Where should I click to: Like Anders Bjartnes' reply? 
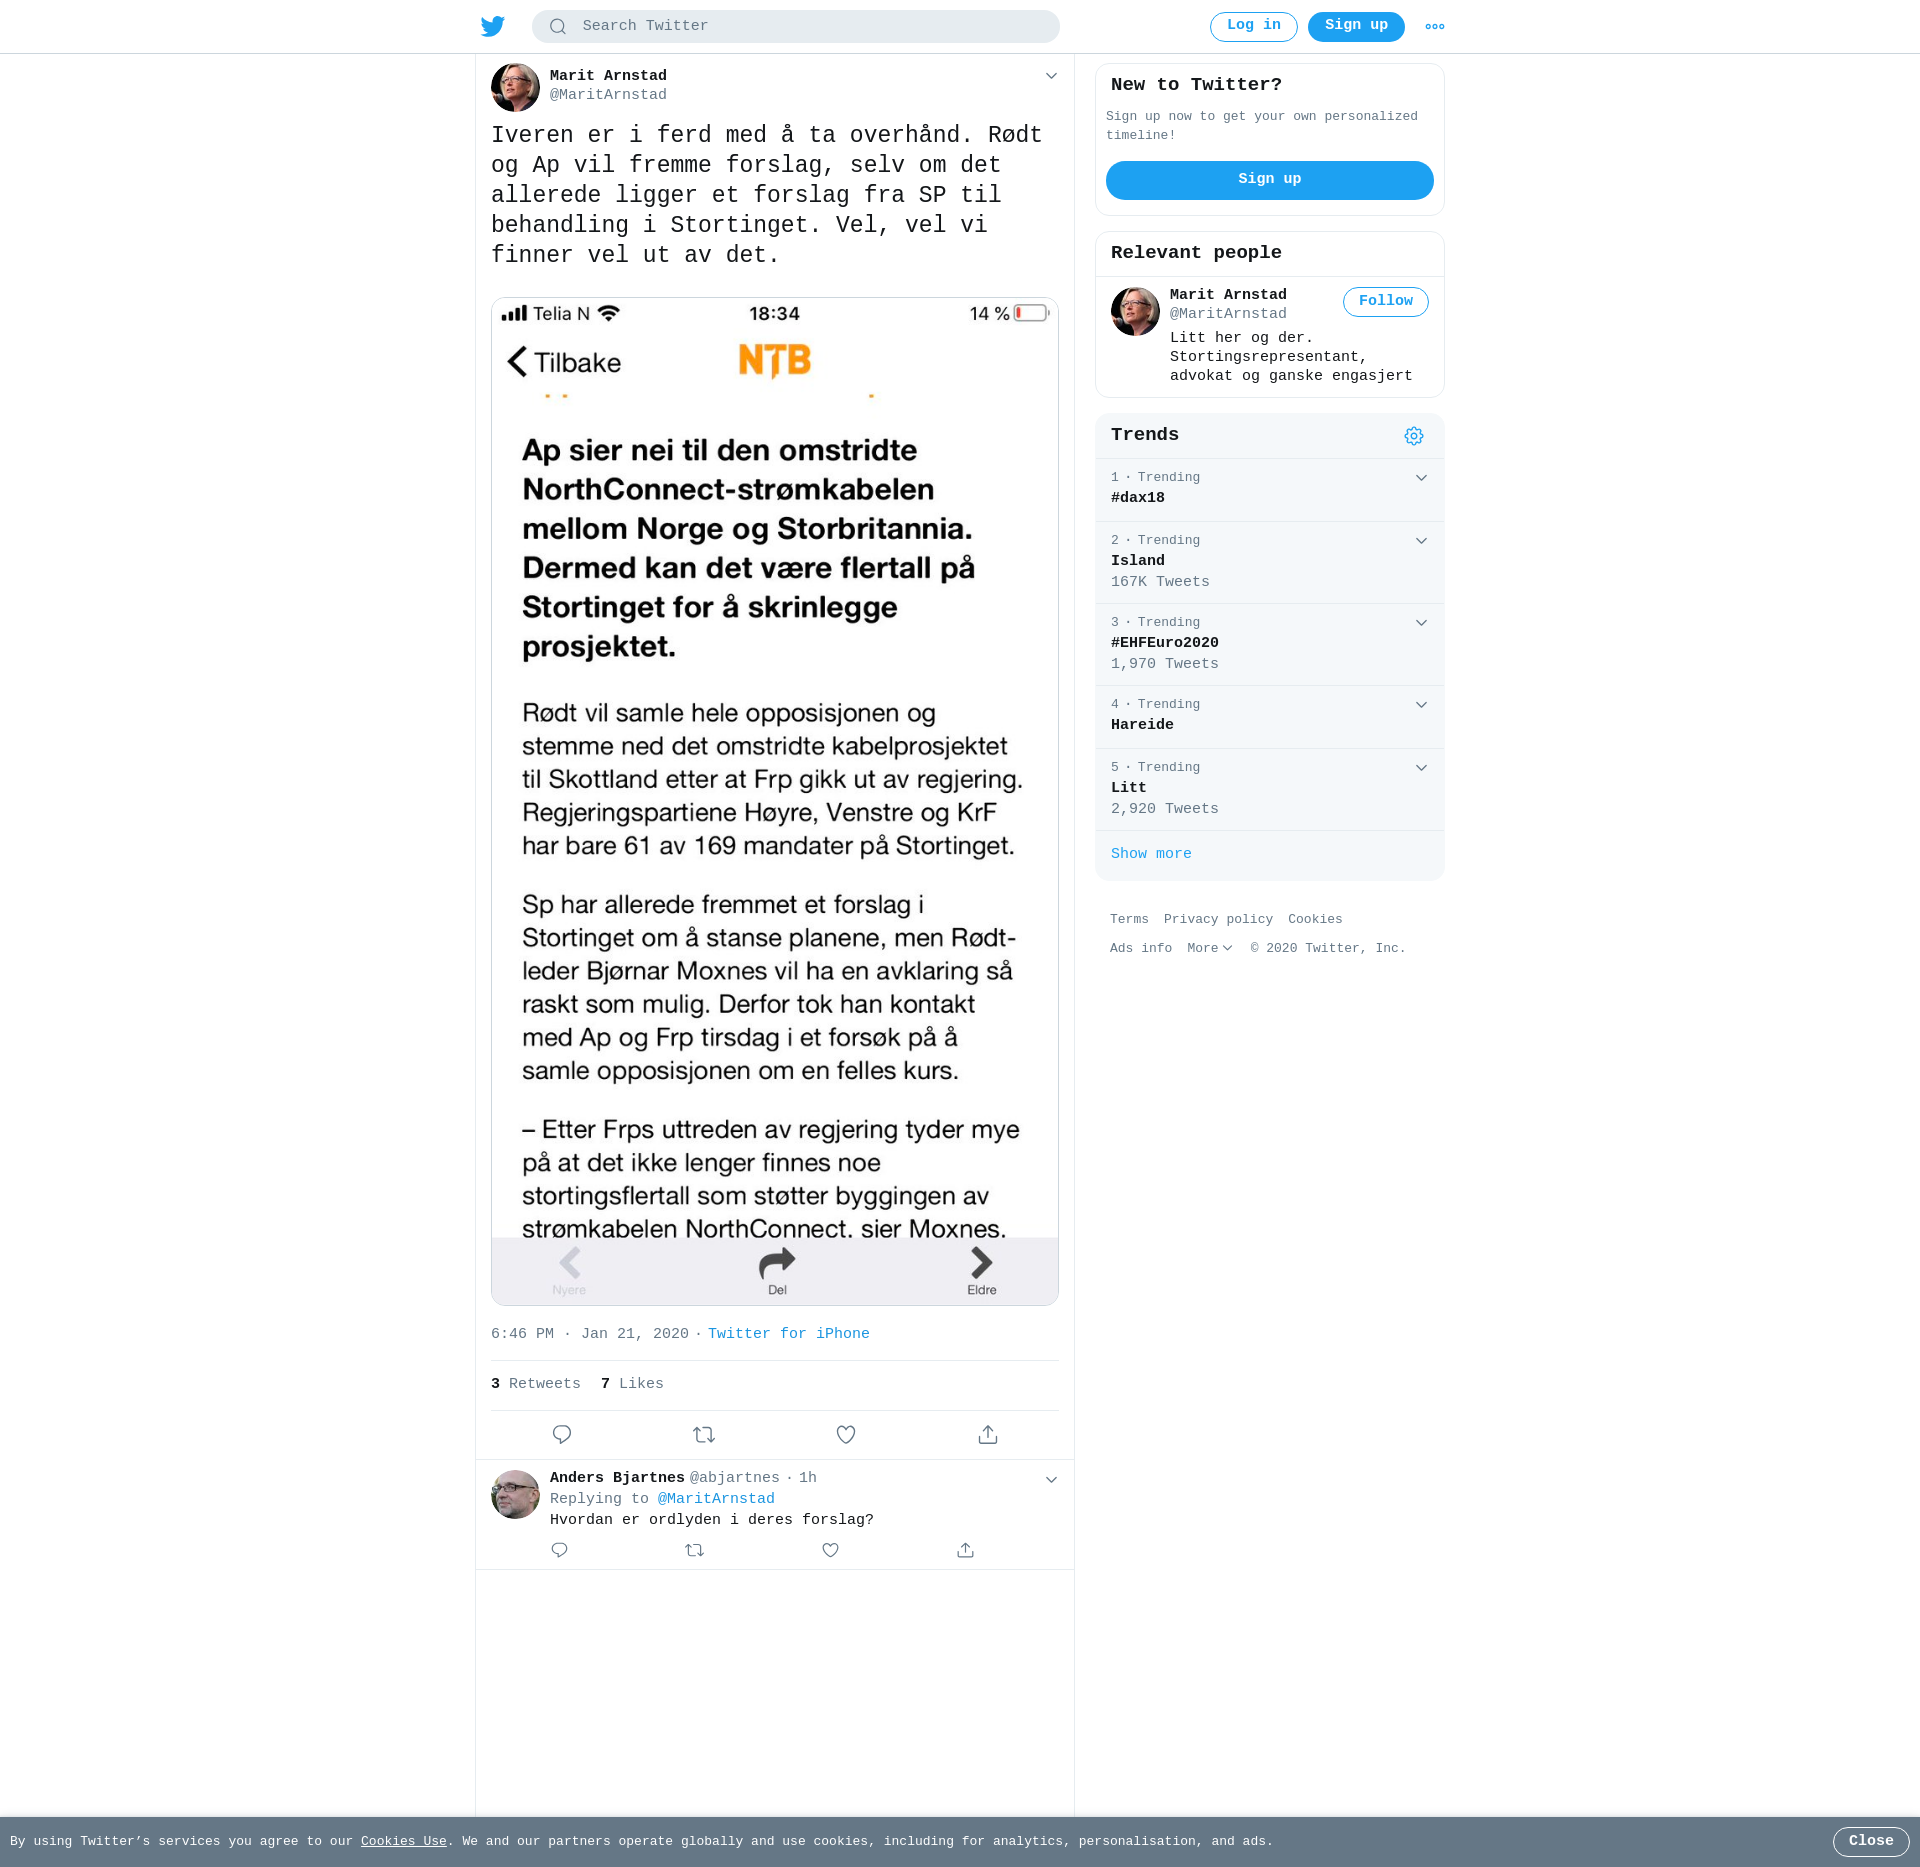click(x=830, y=1550)
